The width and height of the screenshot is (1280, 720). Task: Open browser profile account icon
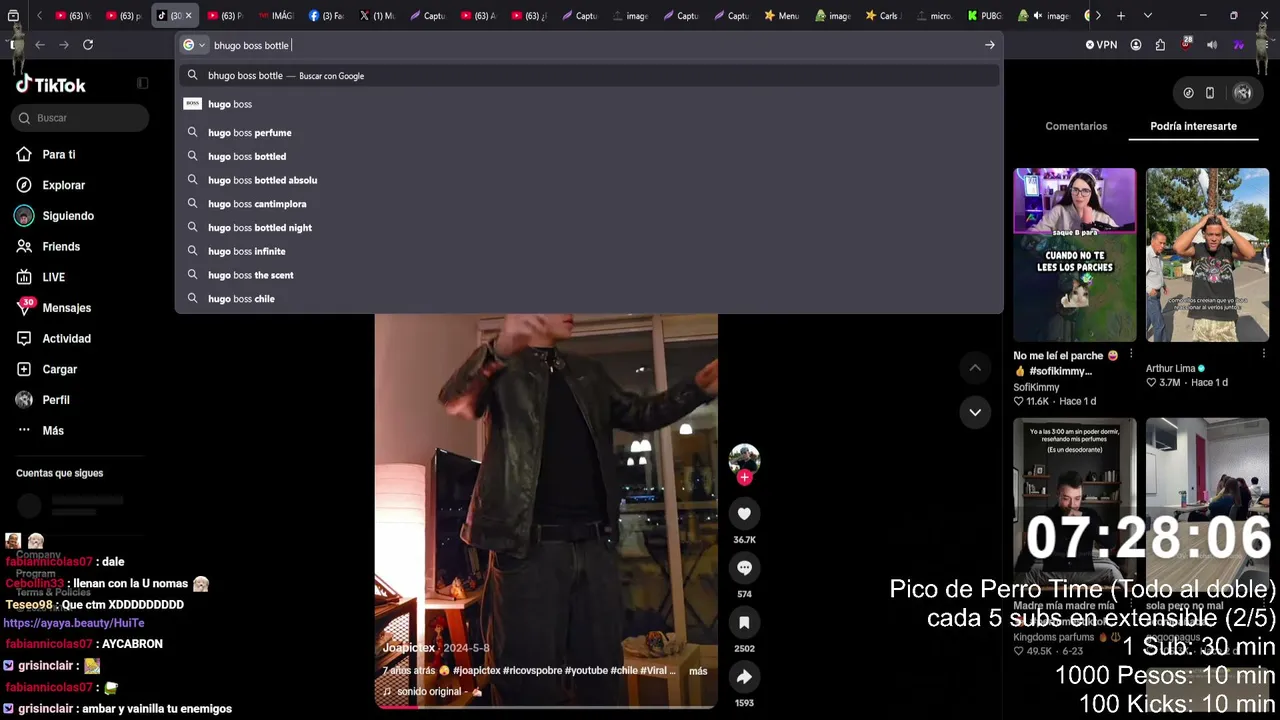point(1136,45)
